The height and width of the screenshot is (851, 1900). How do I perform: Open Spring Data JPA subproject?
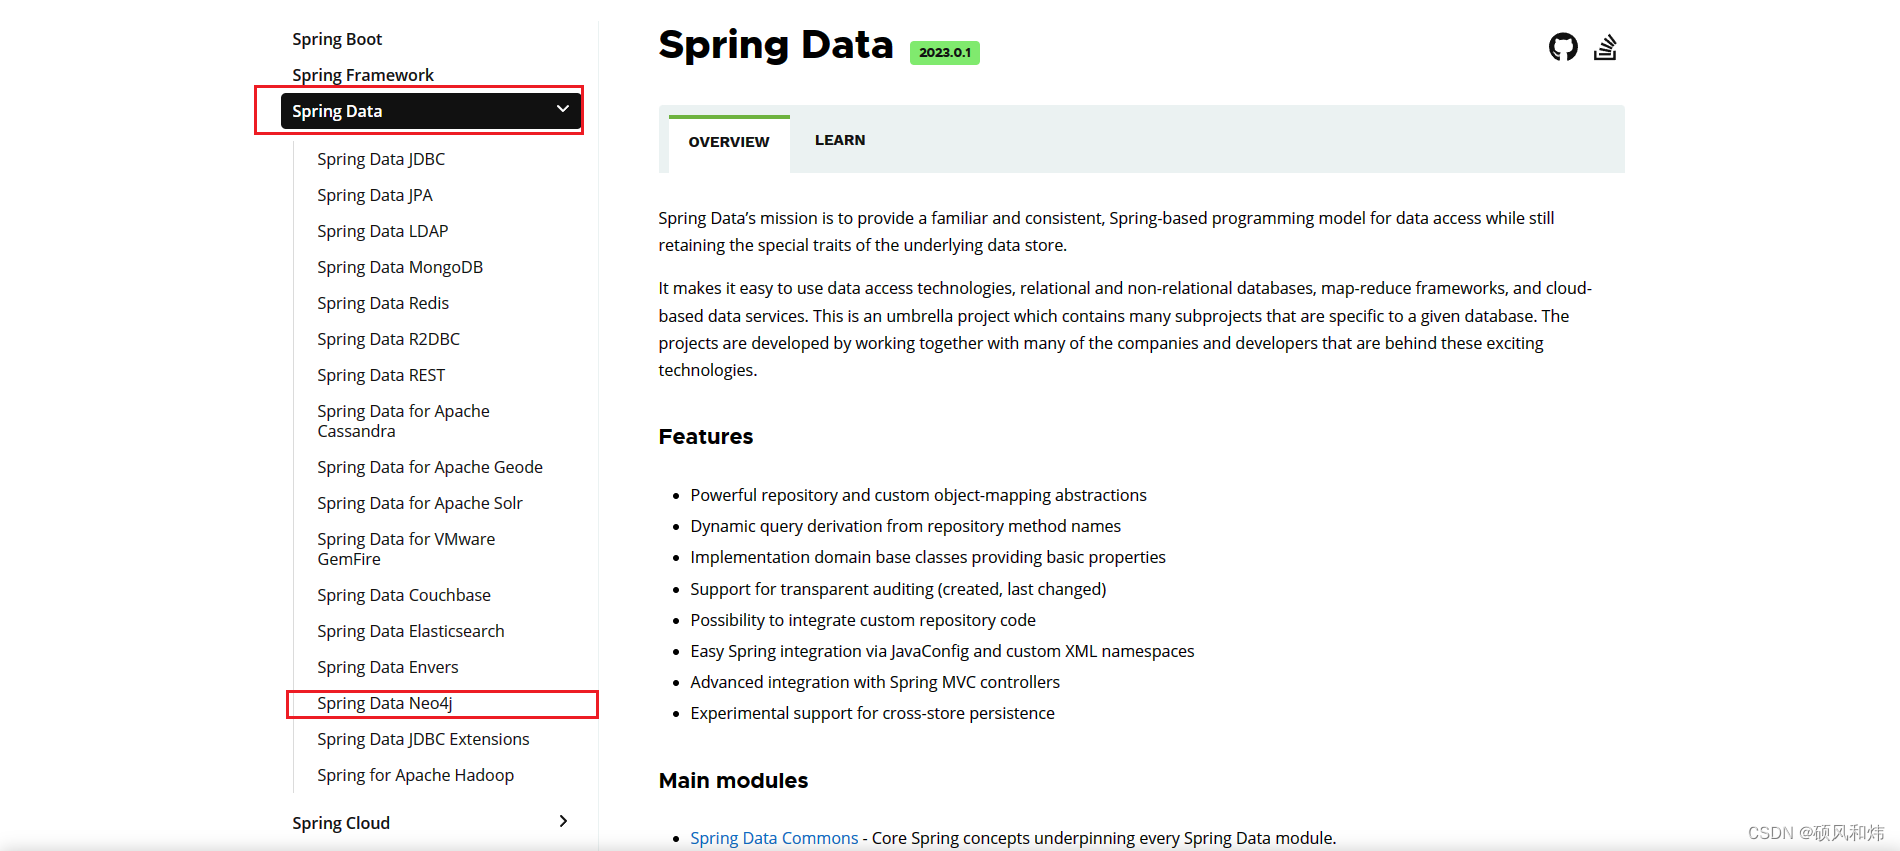pos(375,195)
